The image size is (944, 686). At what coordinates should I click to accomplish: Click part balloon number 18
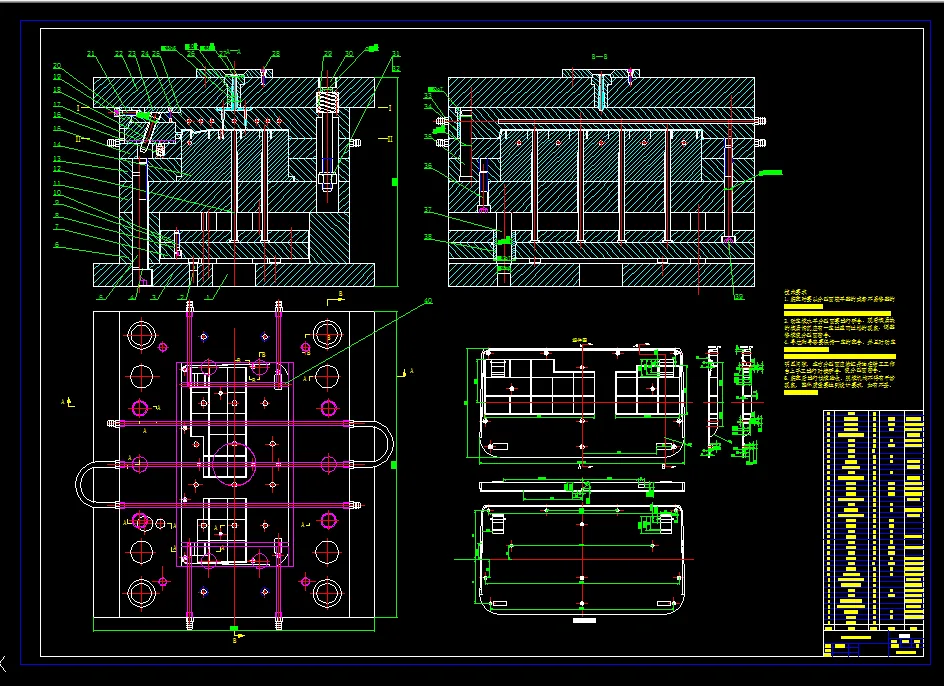point(57,90)
